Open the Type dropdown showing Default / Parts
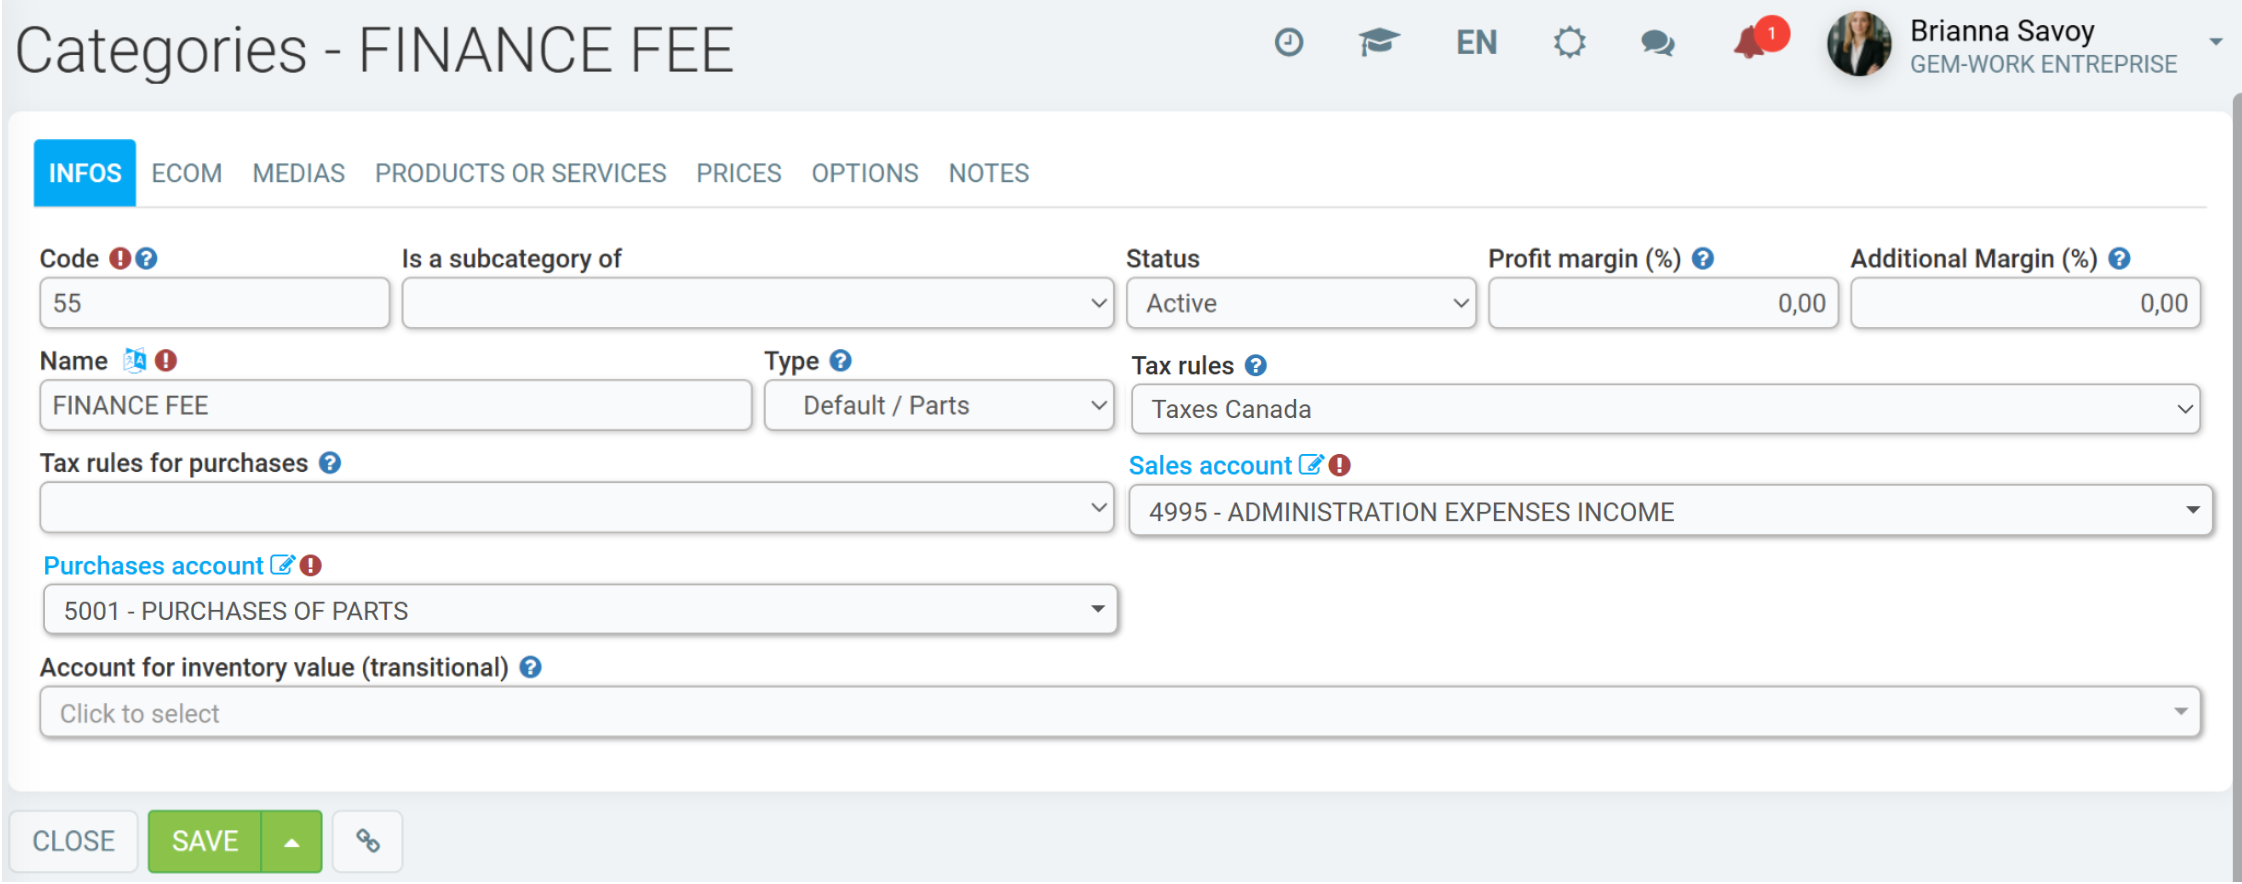This screenshot has height=884, width=2242. point(939,406)
